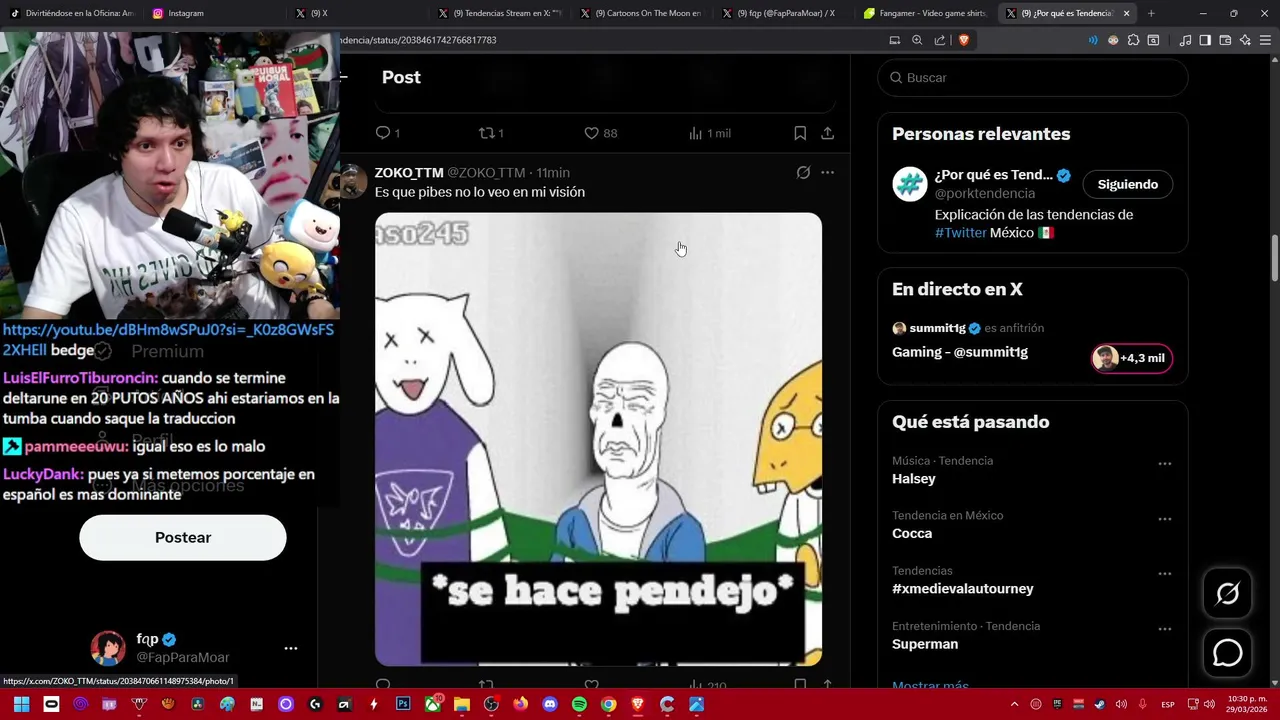This screenshot has width=1280, height=720.
Task: Open the Halsey trending topic
Action: pos(914,479)
